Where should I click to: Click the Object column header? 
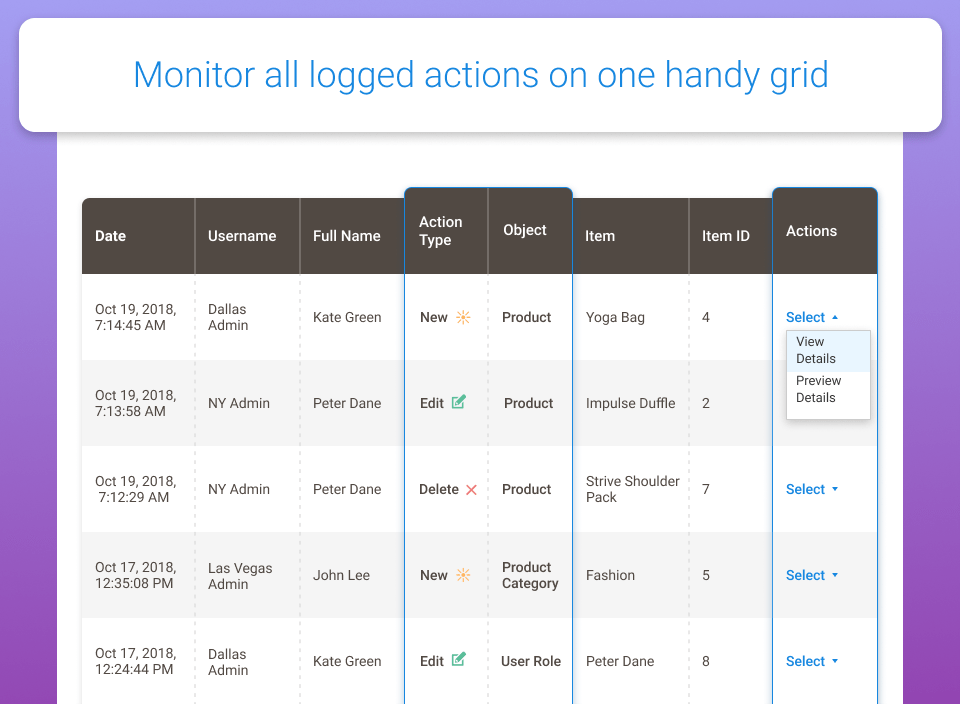coord(525,230)
